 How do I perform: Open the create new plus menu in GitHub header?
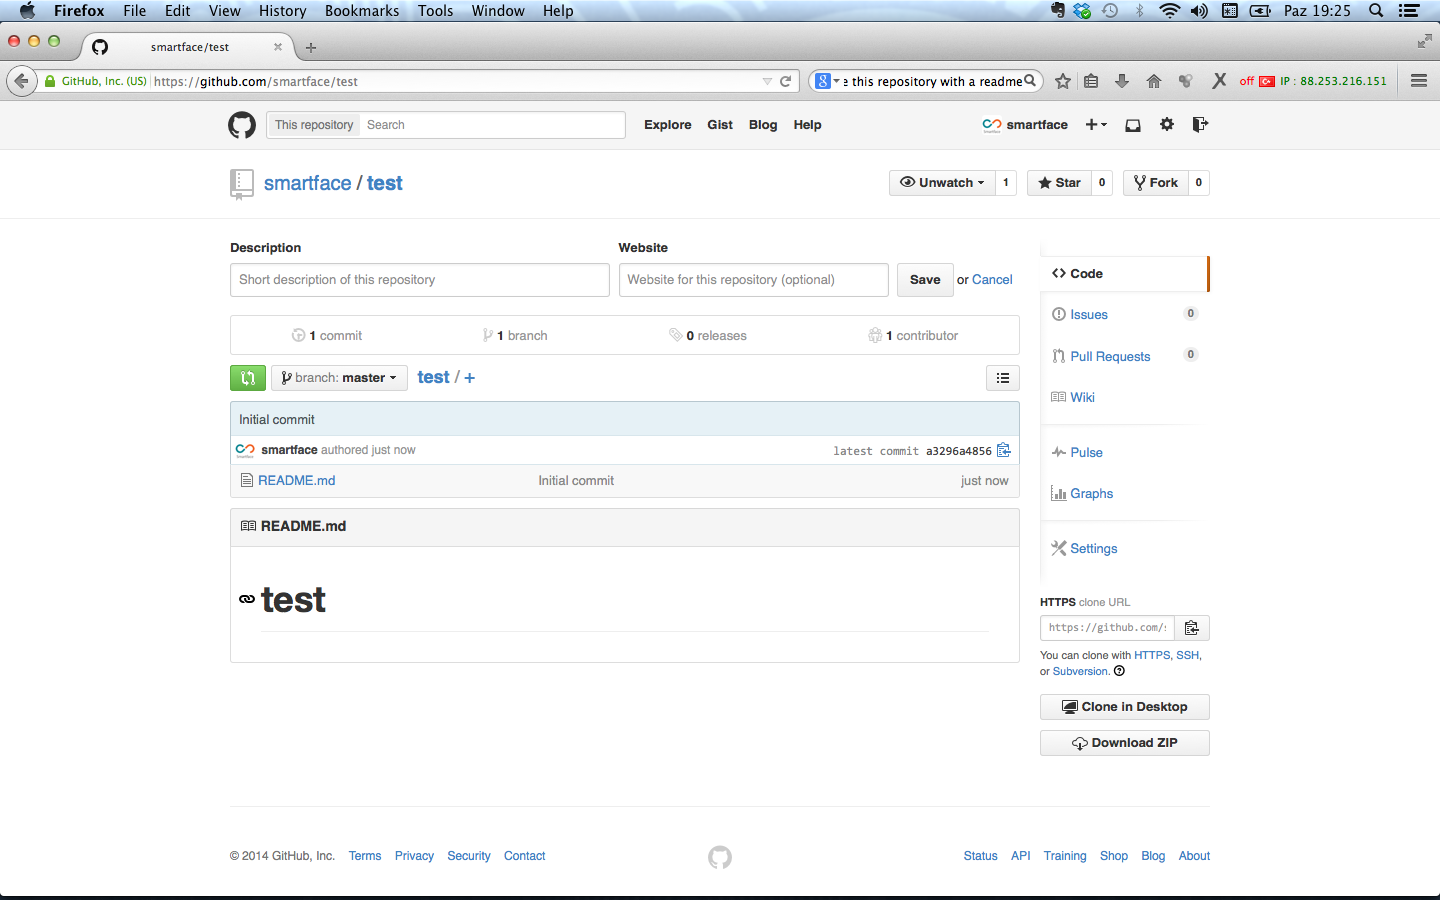(x=1096, y=125)
